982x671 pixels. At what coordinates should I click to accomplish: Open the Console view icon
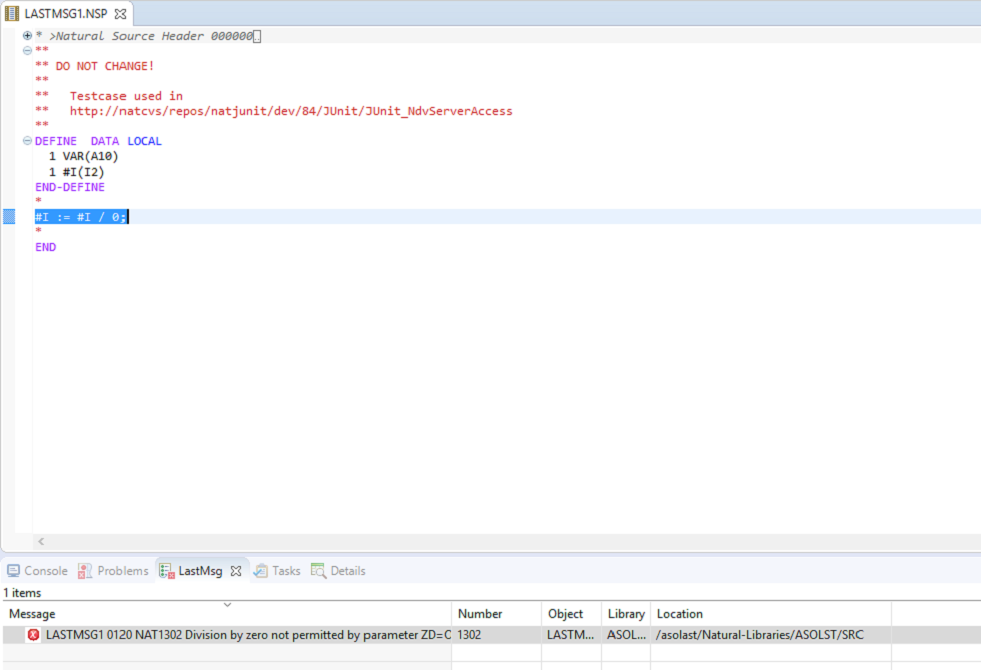(x=13, y=570)
